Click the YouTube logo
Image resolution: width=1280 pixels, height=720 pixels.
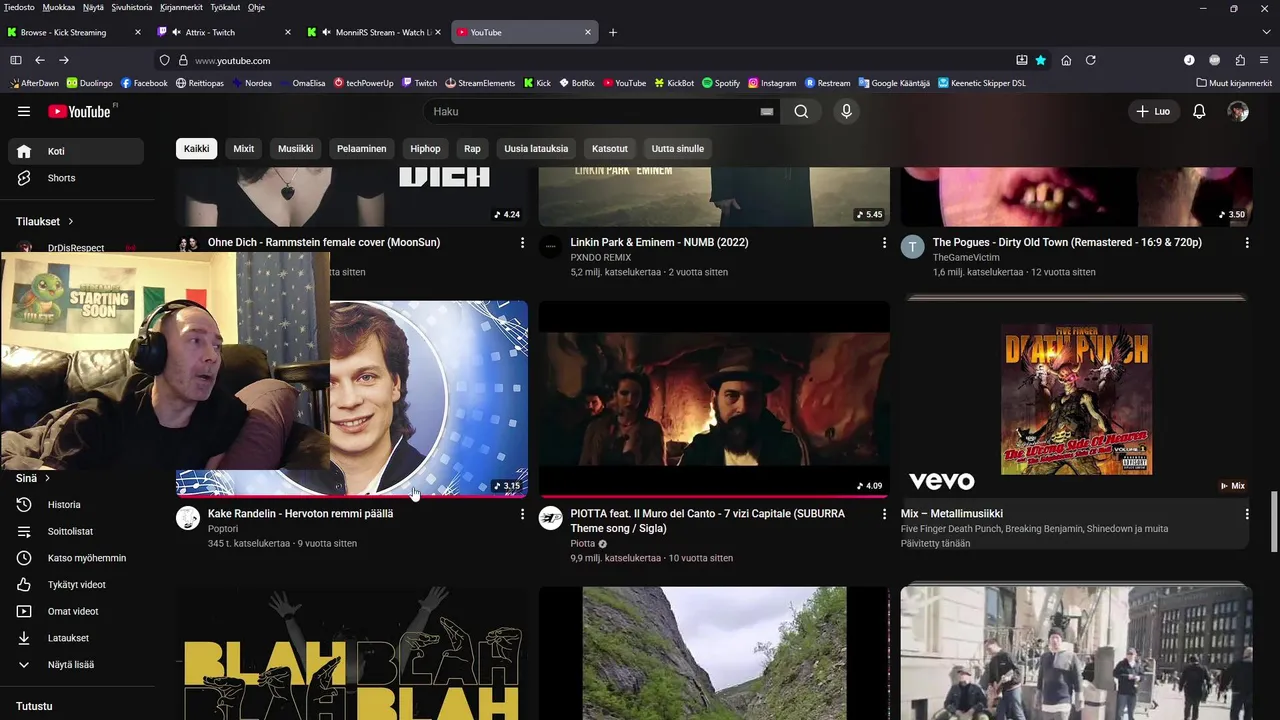click(x=80, y=111)
